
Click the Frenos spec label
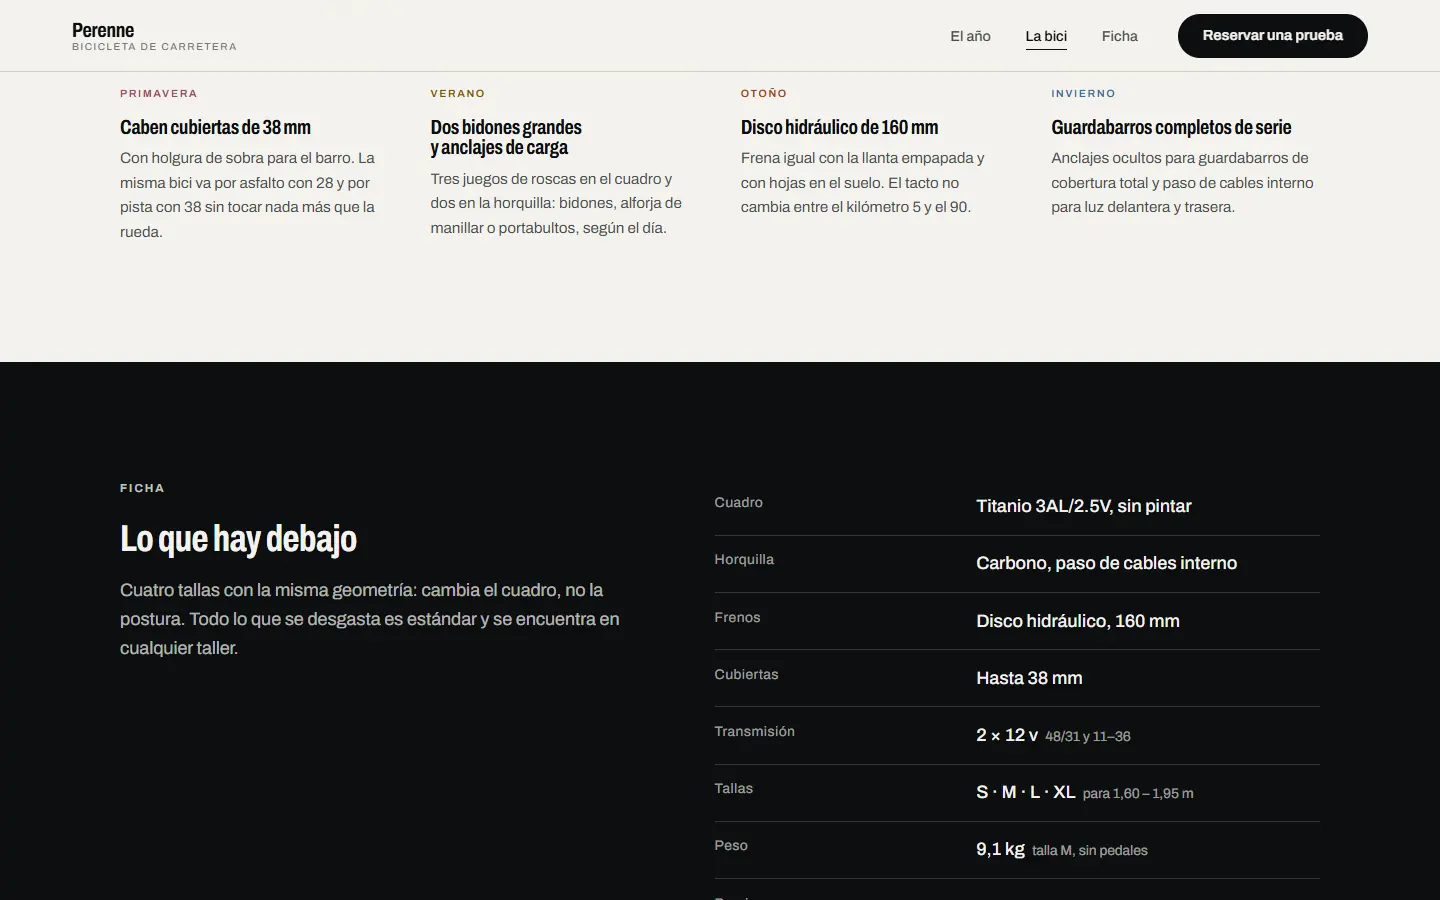click(737, 617)
